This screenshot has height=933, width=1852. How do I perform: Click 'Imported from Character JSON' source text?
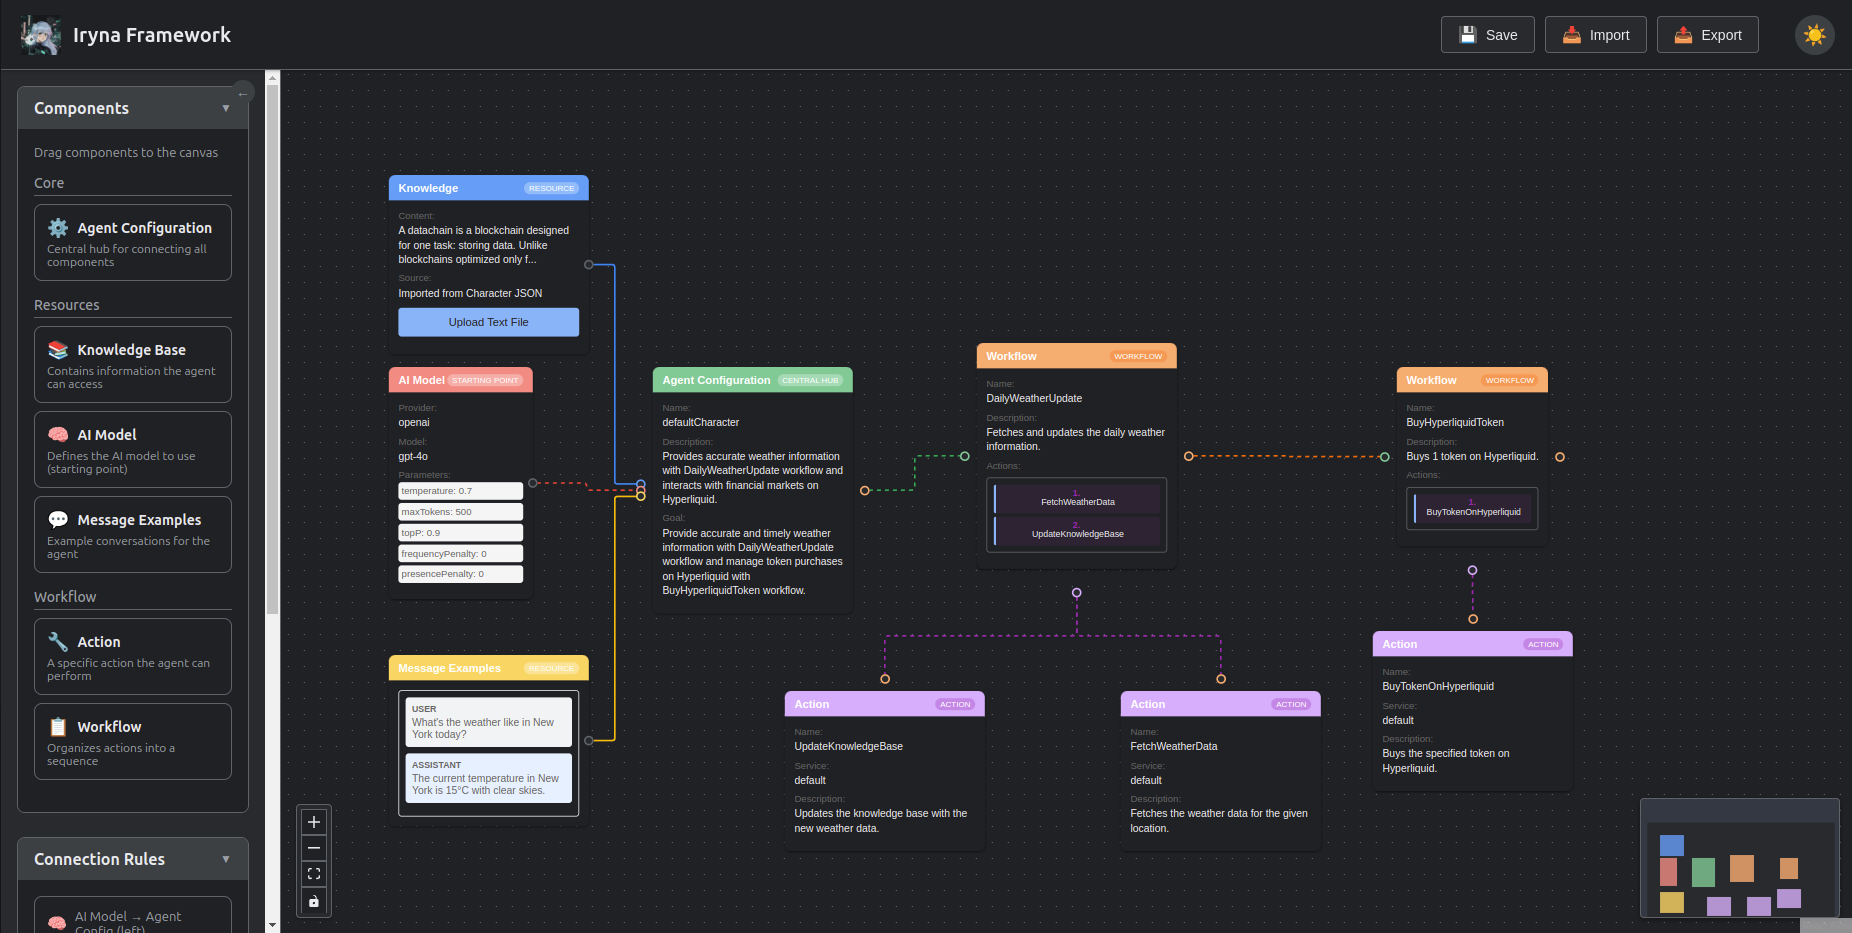[x=470, y=293]
